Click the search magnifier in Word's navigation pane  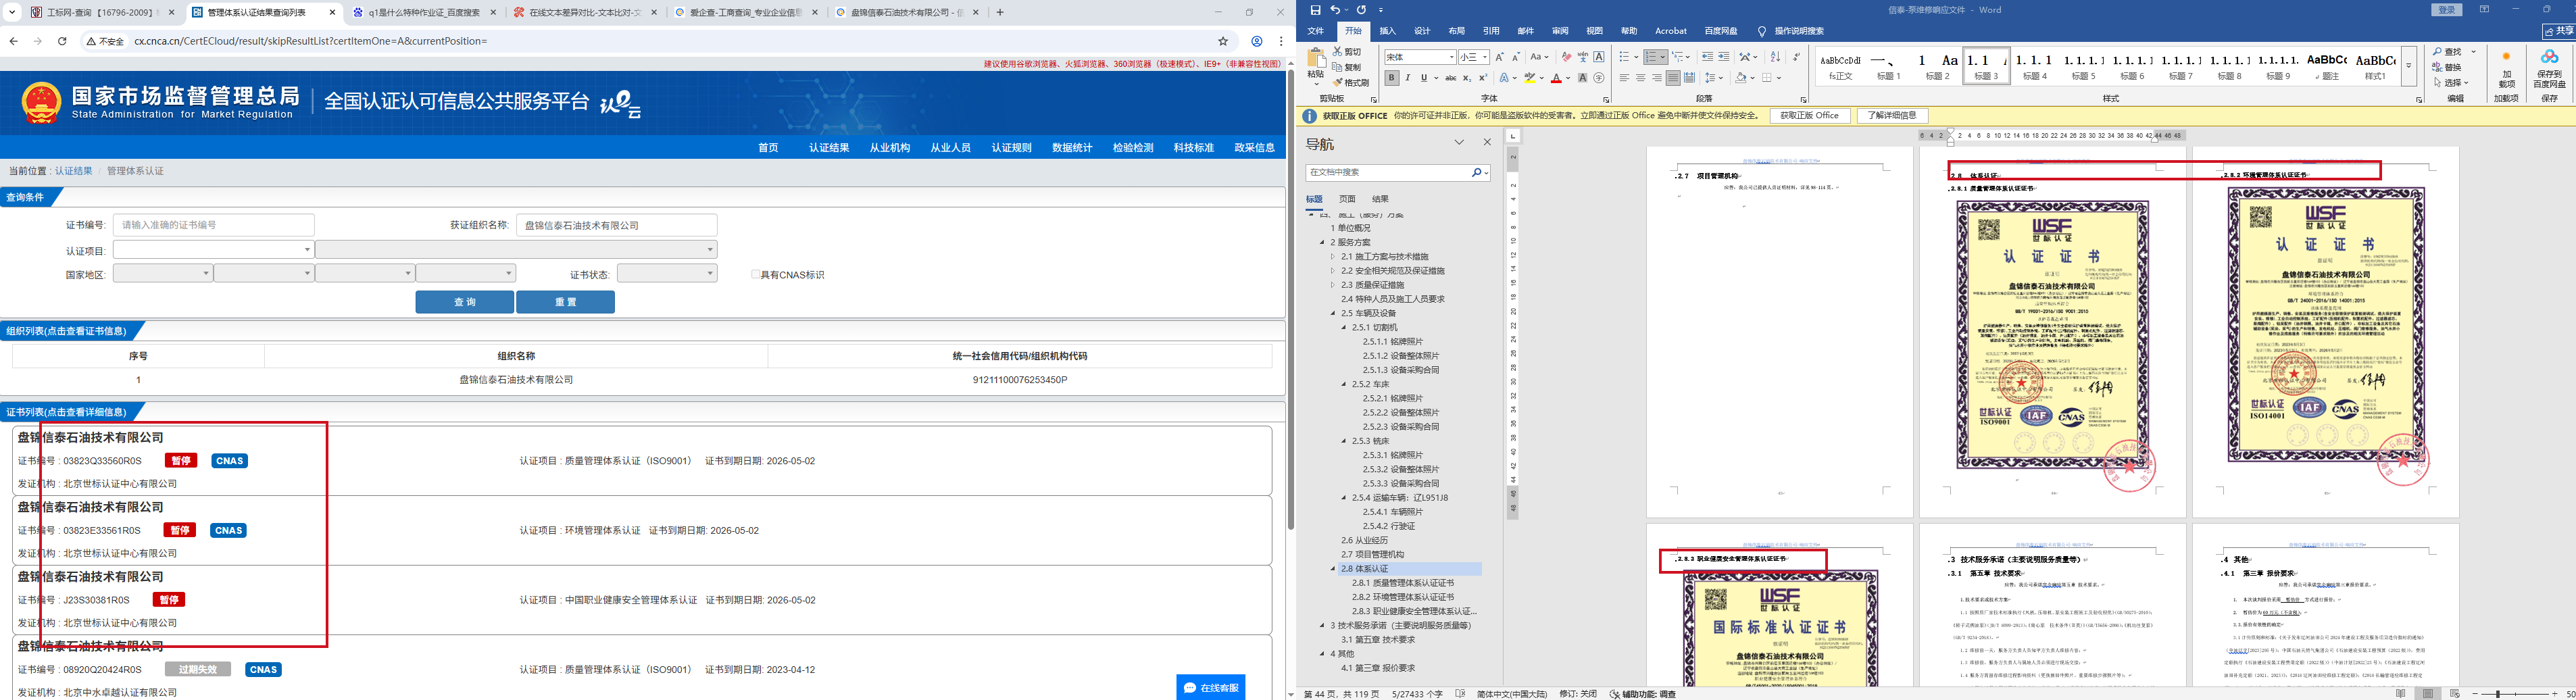[x=1476, y=173]
